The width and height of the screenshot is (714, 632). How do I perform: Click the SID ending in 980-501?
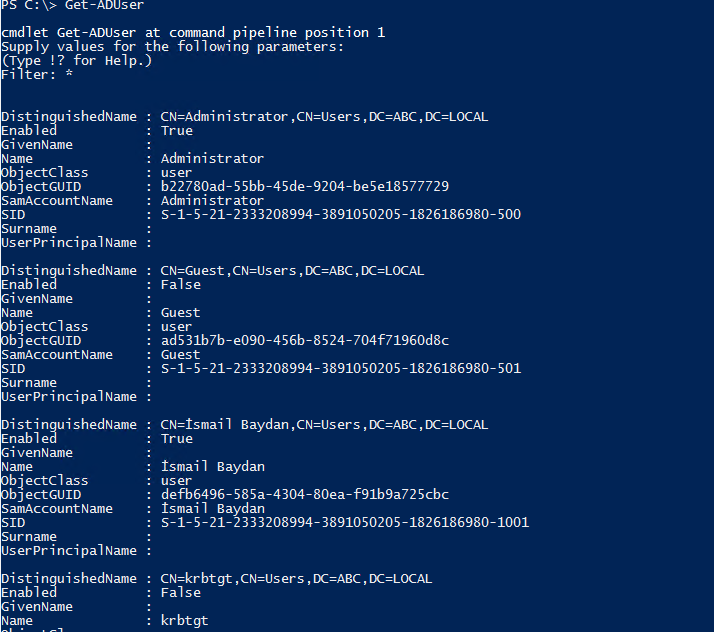[x=341, y=368]
